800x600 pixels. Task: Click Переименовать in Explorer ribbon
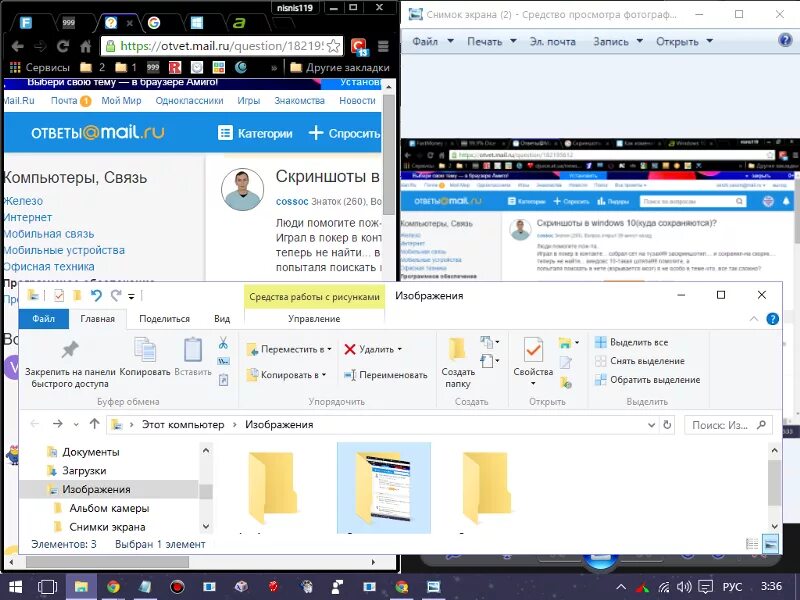click(386, 375)
